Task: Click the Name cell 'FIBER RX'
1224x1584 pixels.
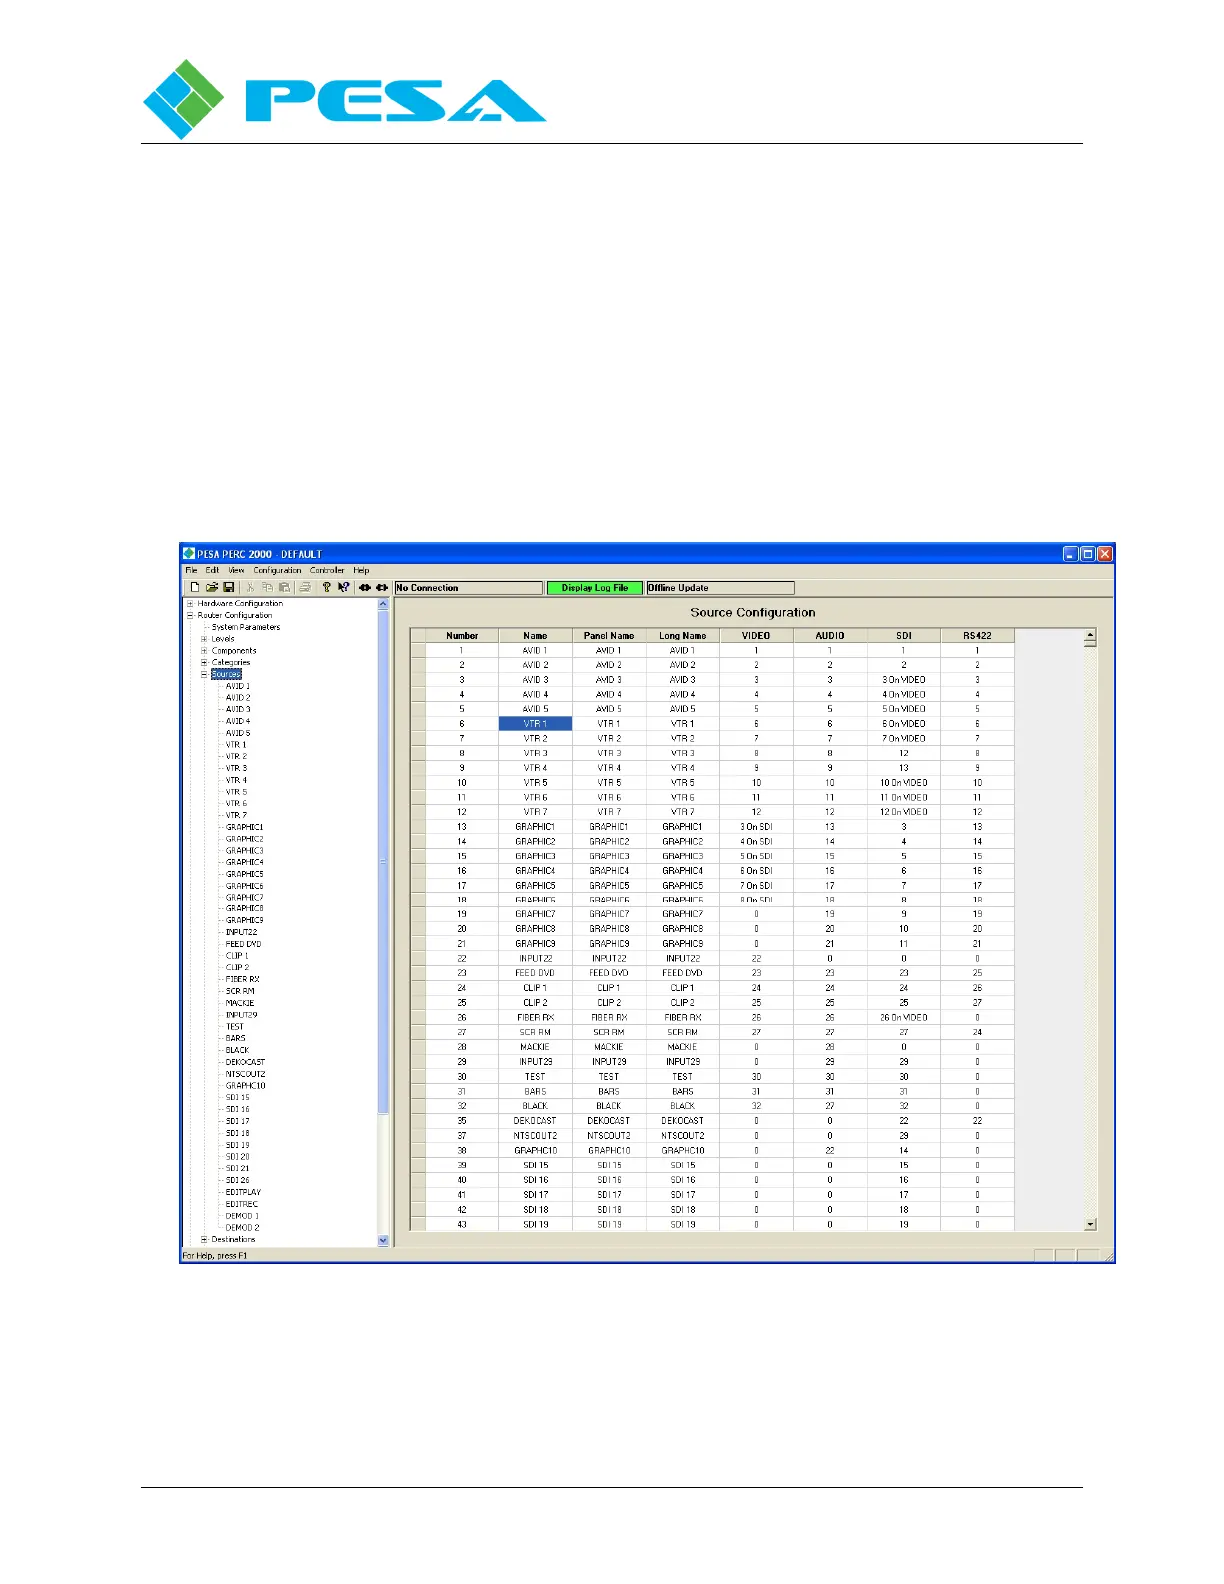Action: [536, 1018]
